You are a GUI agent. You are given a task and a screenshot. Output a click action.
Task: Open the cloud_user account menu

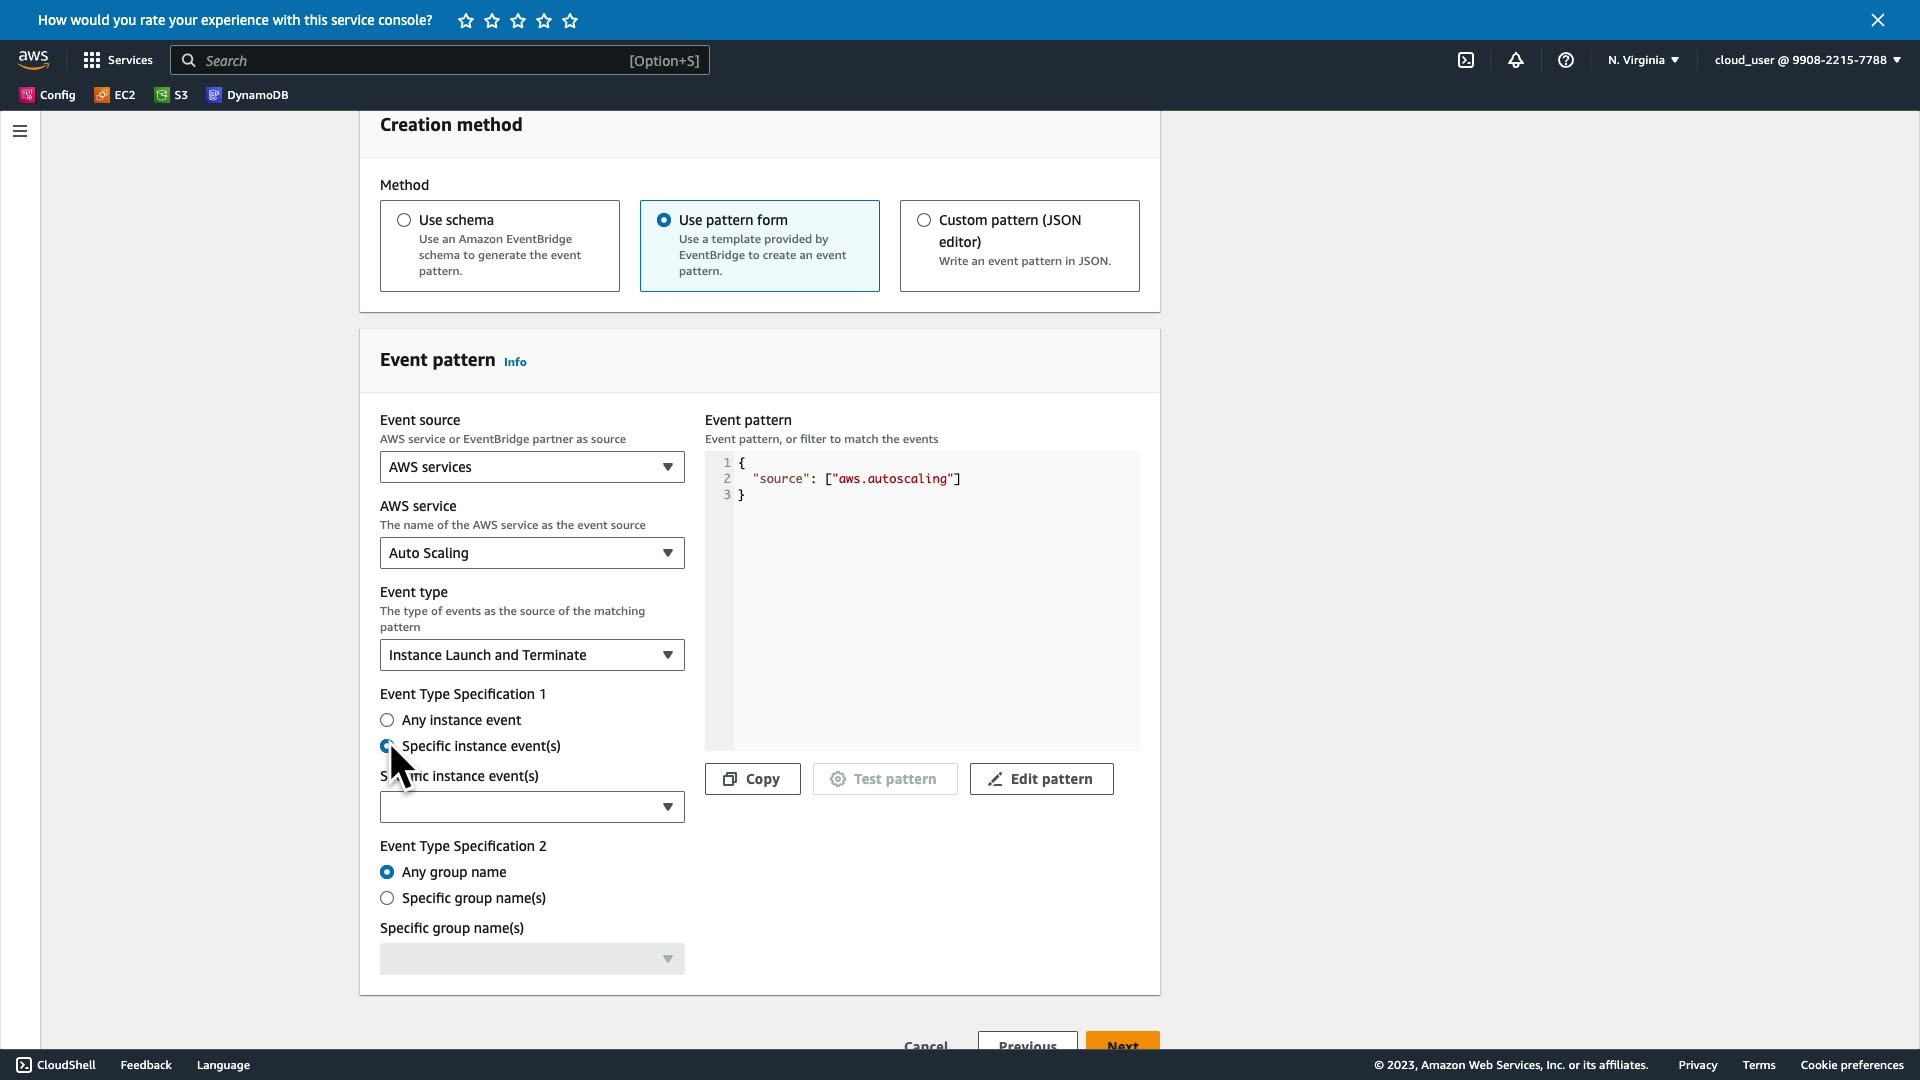tap(1807, 60)
